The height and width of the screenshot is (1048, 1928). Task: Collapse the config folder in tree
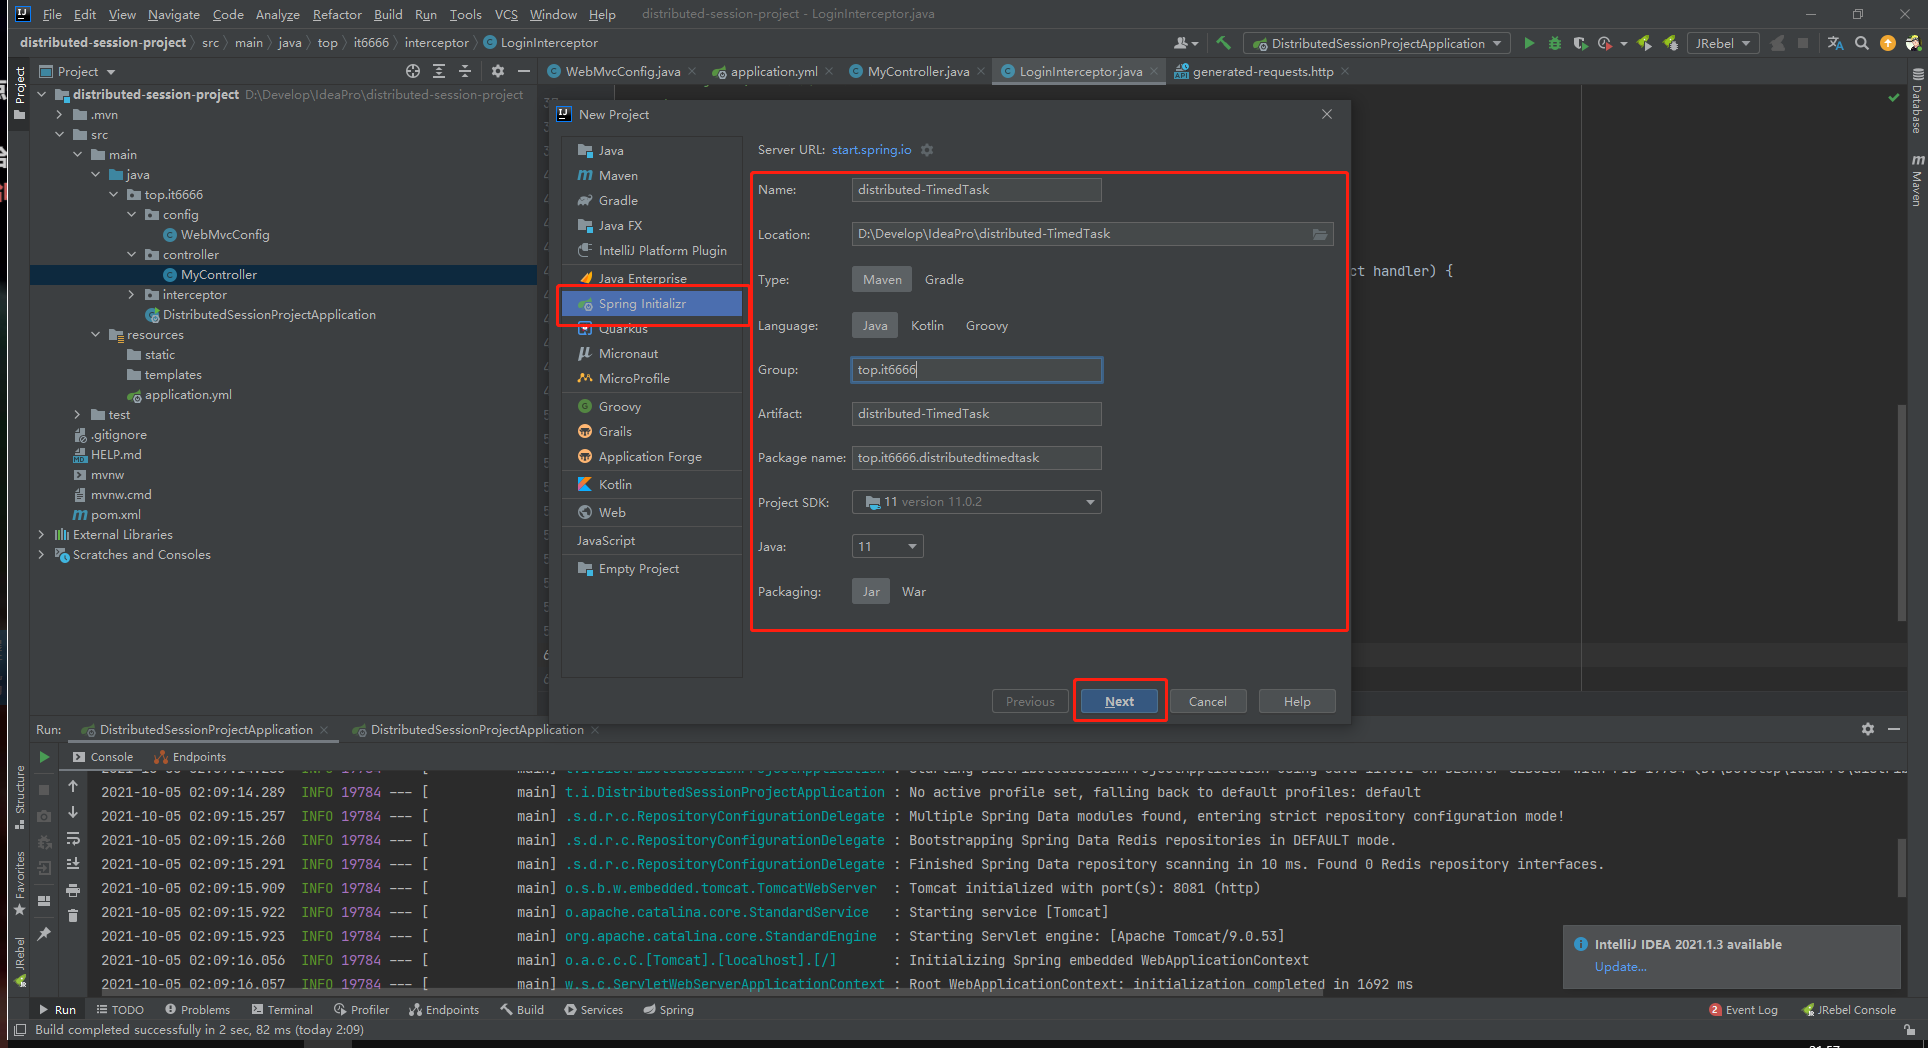click(132, 215)
